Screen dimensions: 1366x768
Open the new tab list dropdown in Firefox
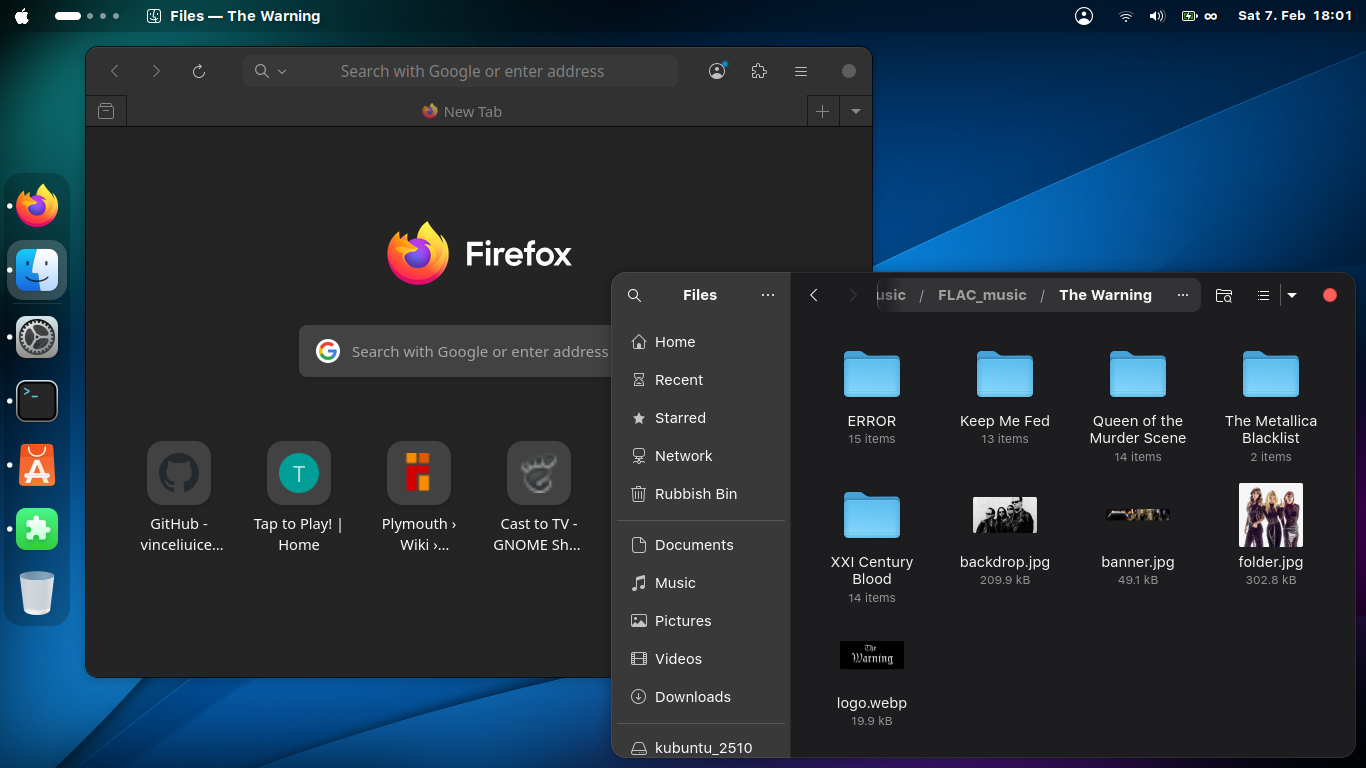855,111
